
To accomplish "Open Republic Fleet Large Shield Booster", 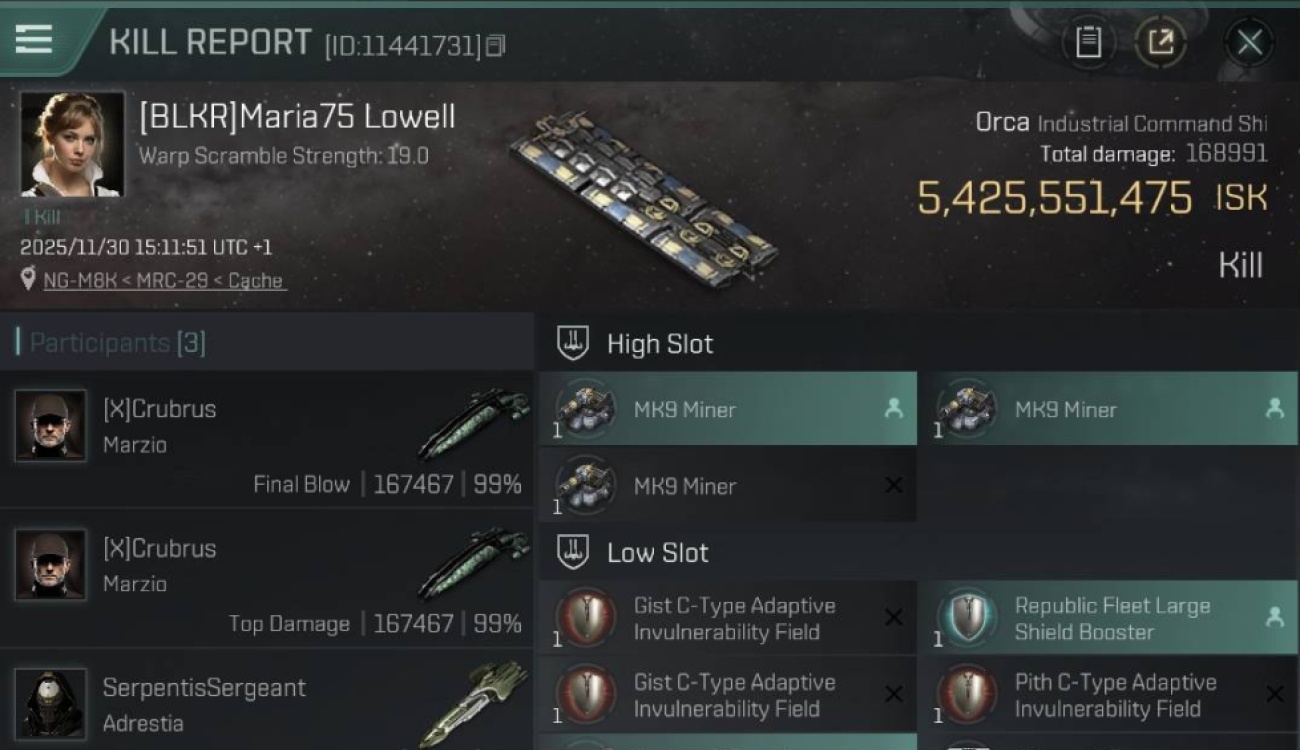I will [1107, 619].
